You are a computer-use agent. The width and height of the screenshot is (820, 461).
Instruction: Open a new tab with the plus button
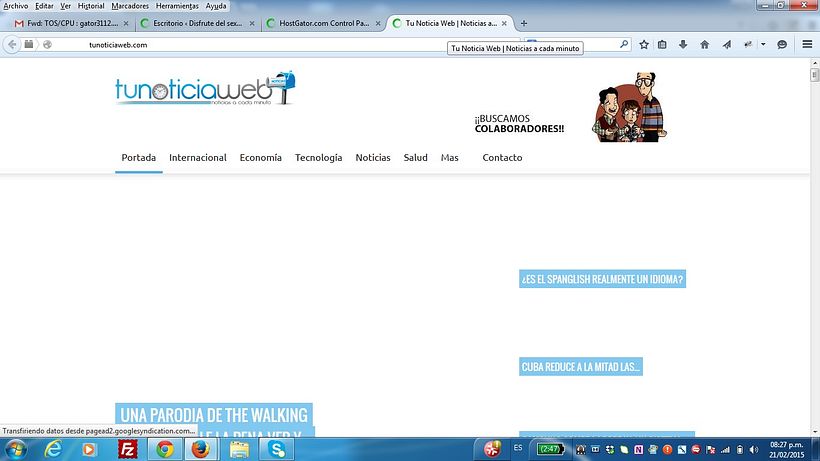click(523, 23)
